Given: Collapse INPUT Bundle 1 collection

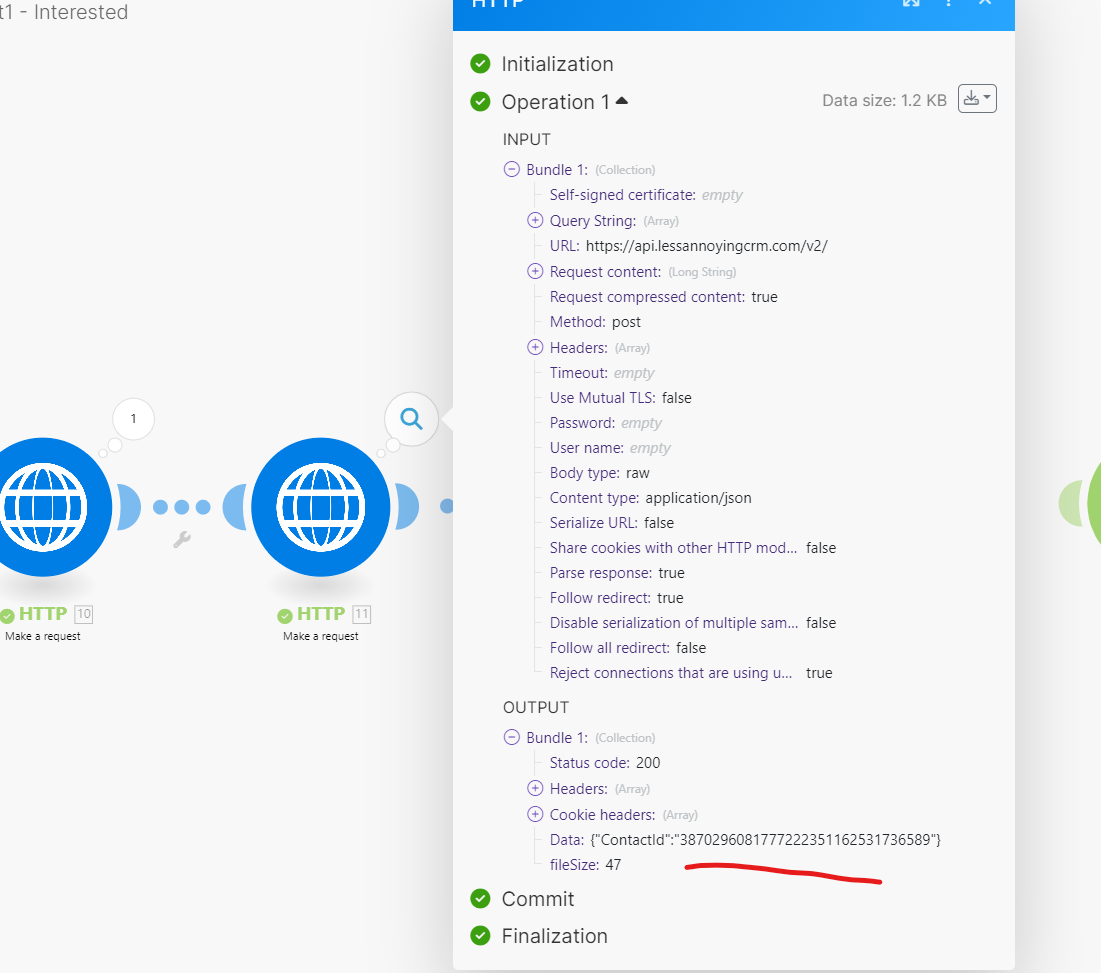Looking at the screenshot, I should click(512, 169).
